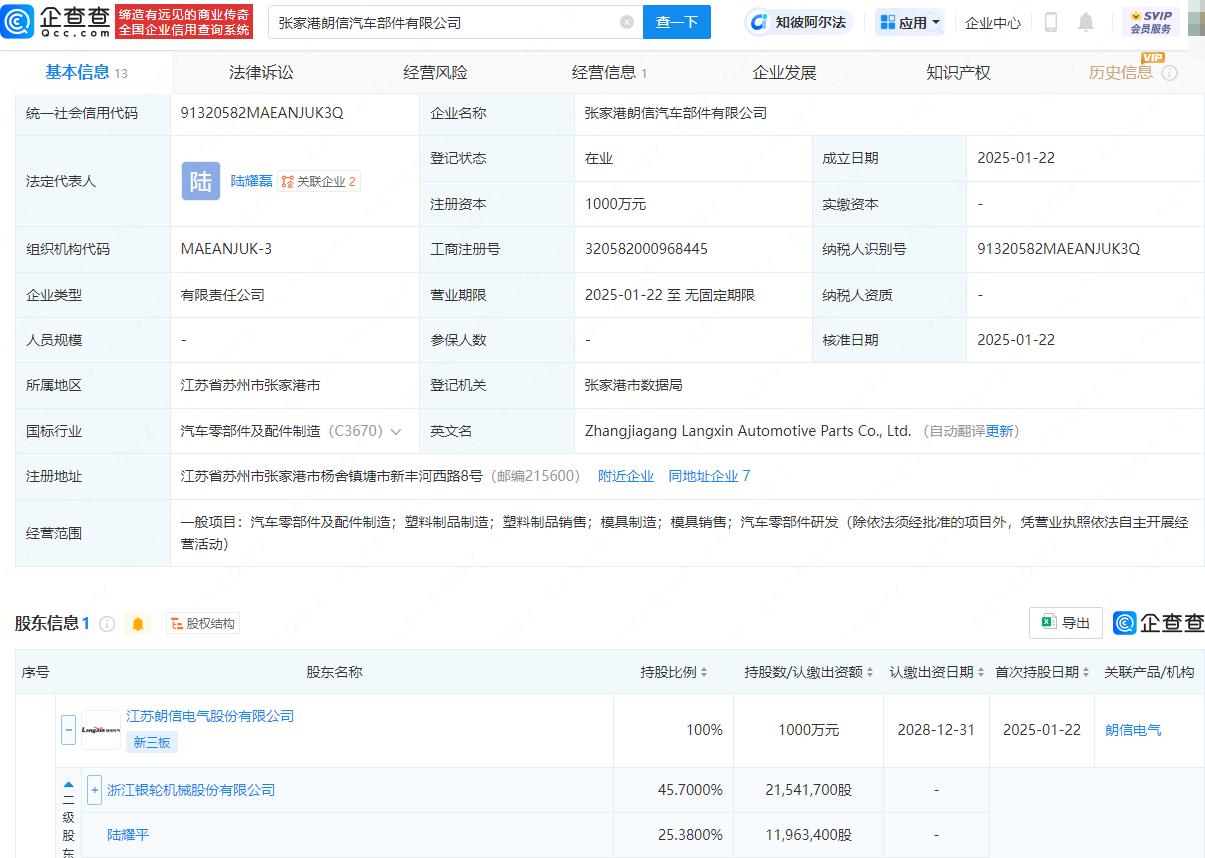1205x858 pixels.
Task: Expand the 浙江银轮机械 shareholder row
Action: (94, 790)
